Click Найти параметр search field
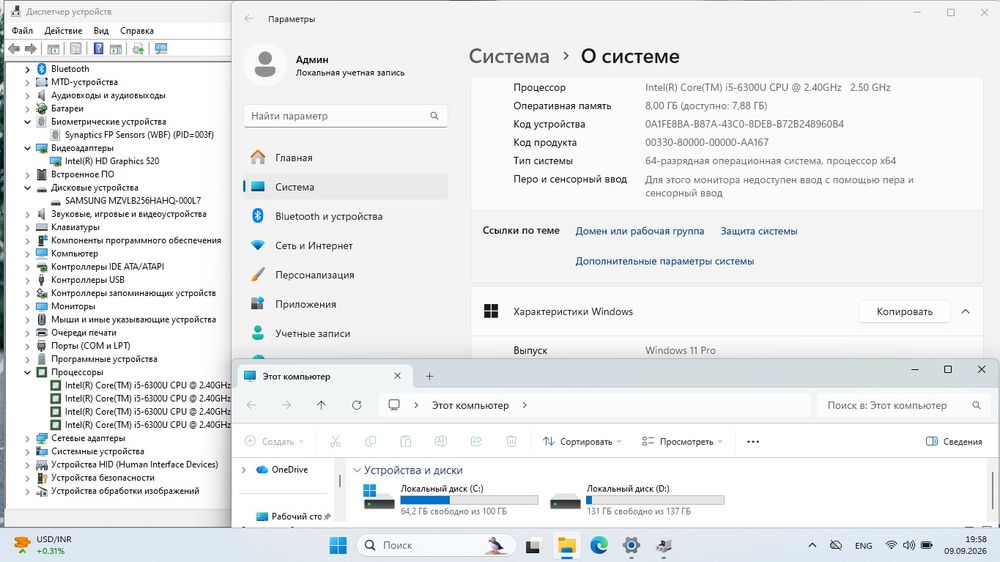The height and width of the screenshot is (562, 1000). 345,116
